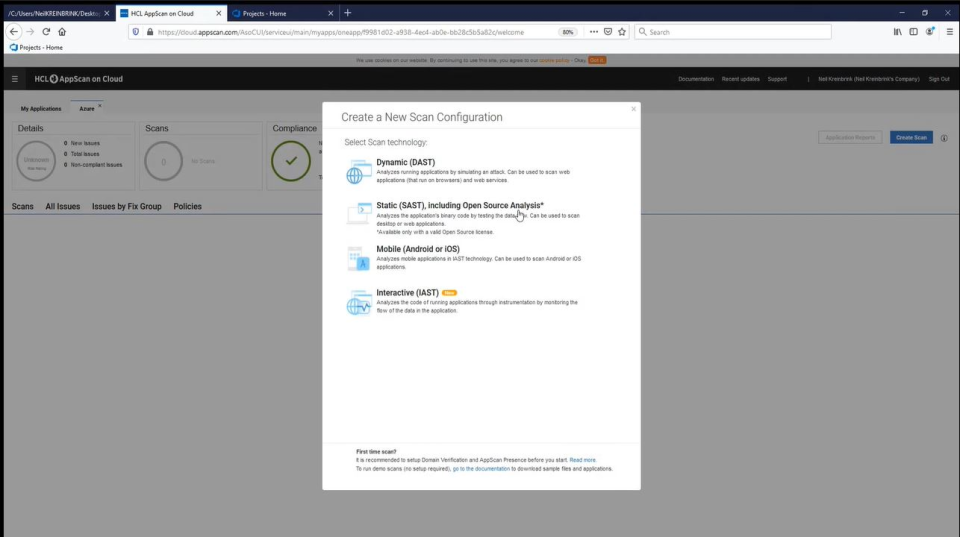Open a new browser tab

click(348, 13)
